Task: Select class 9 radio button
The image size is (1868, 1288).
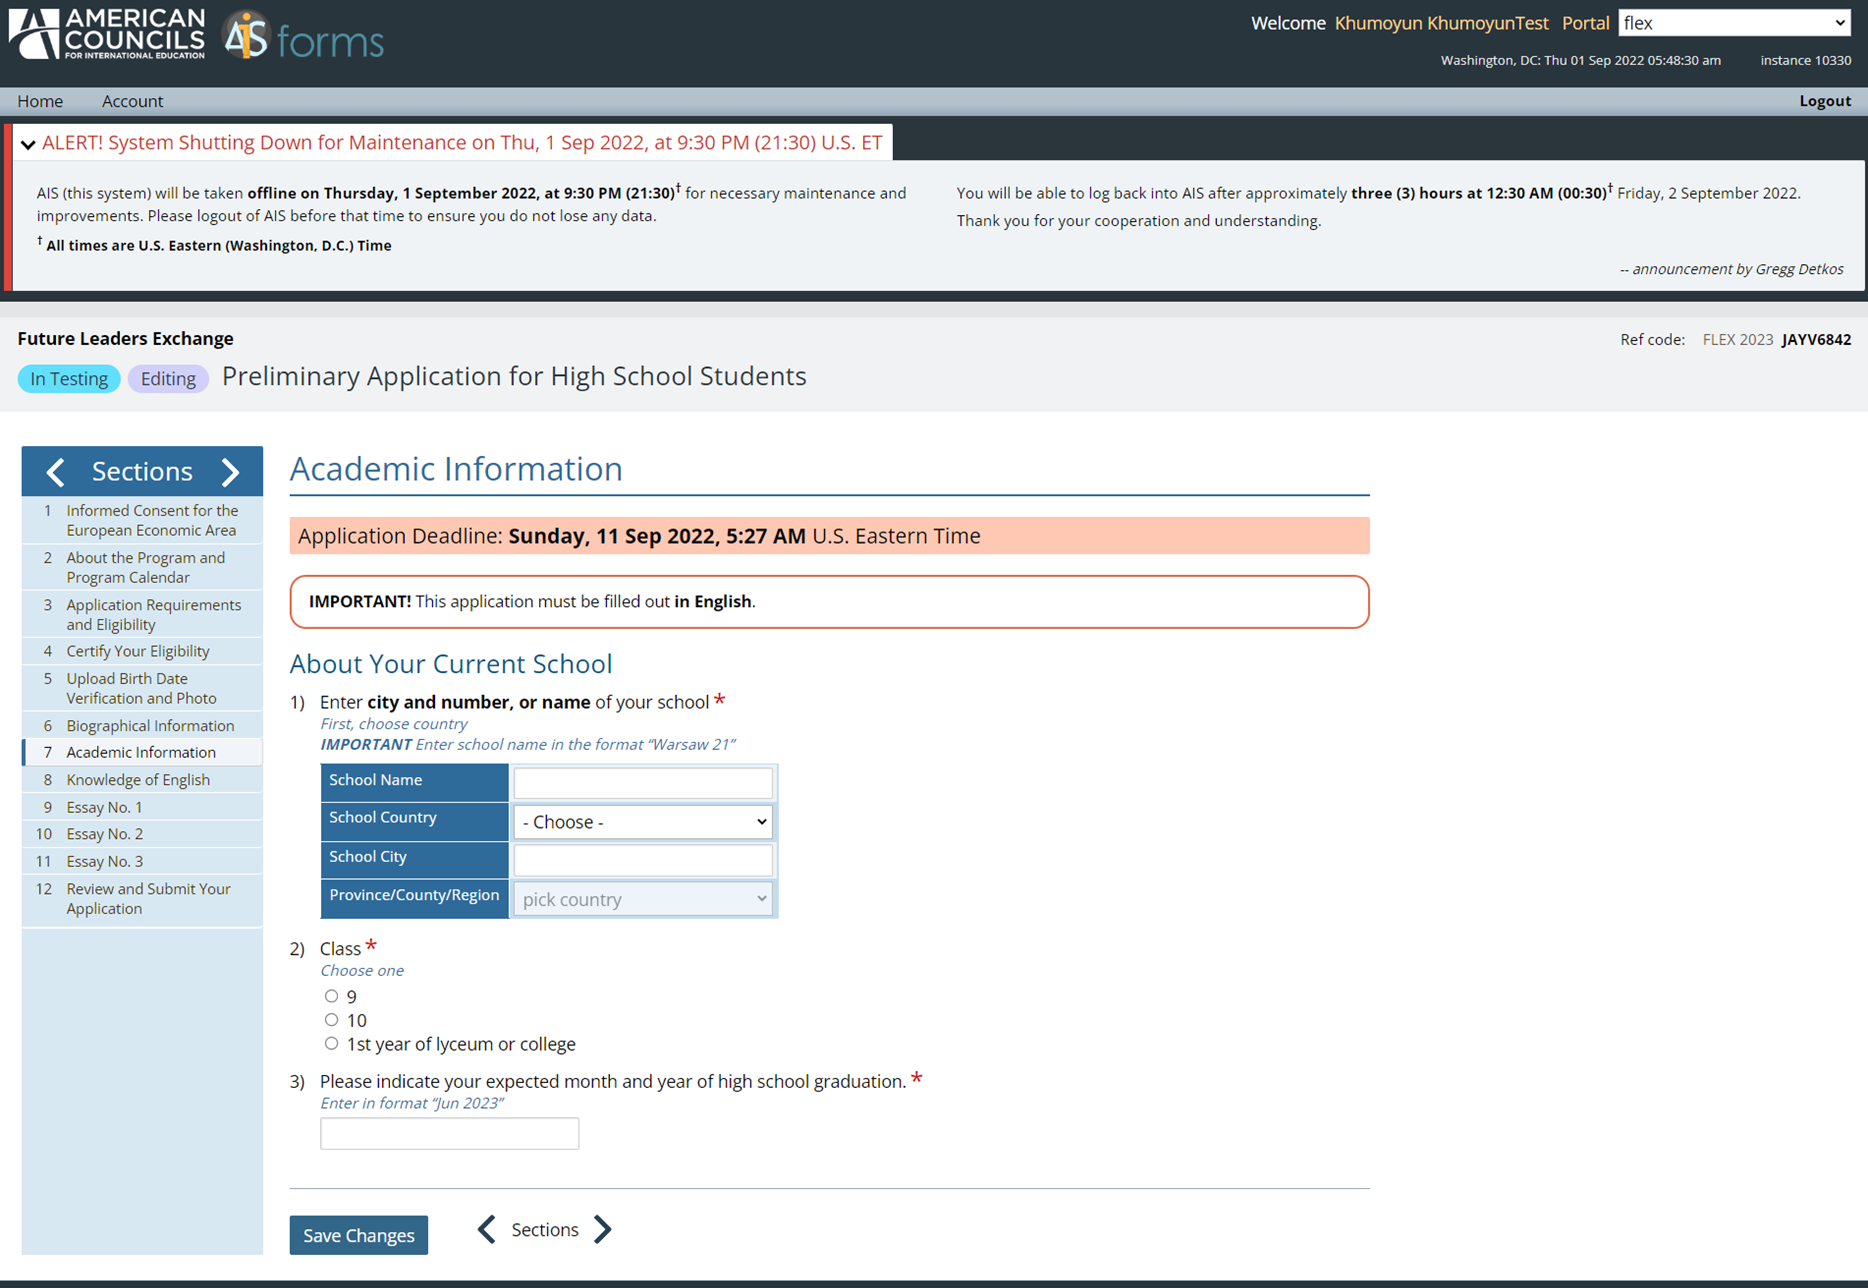Action: pyautogui.click(x=331, y=996)
